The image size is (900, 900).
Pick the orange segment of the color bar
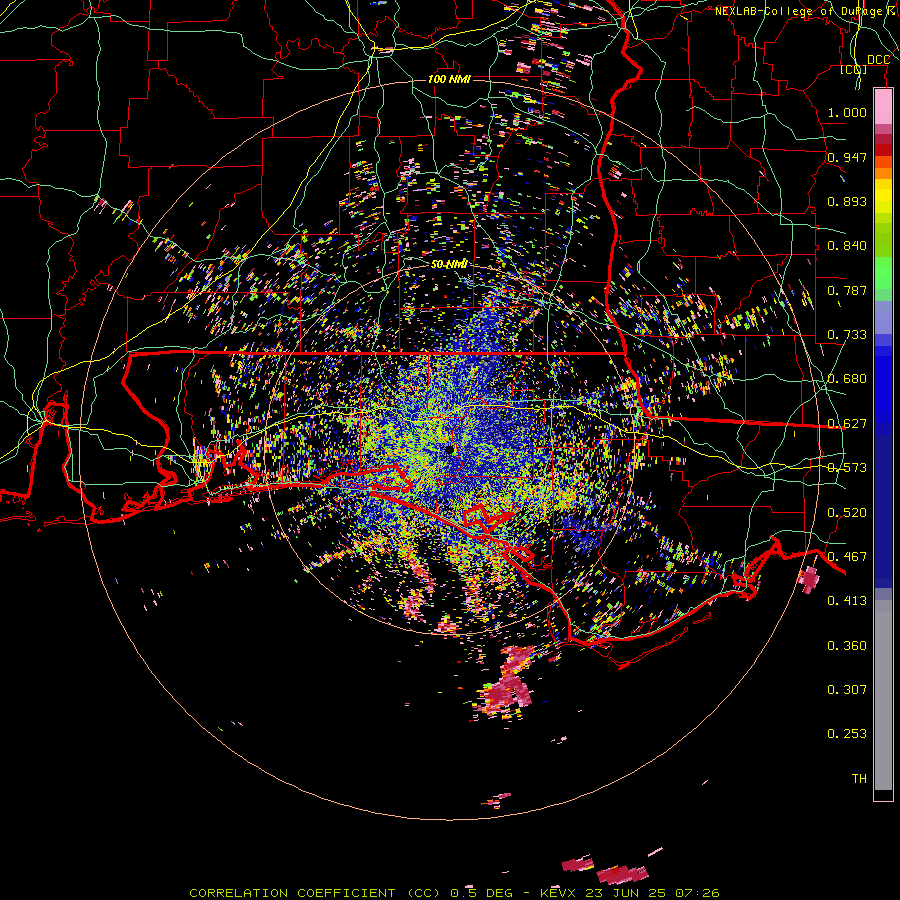[883, 172]
